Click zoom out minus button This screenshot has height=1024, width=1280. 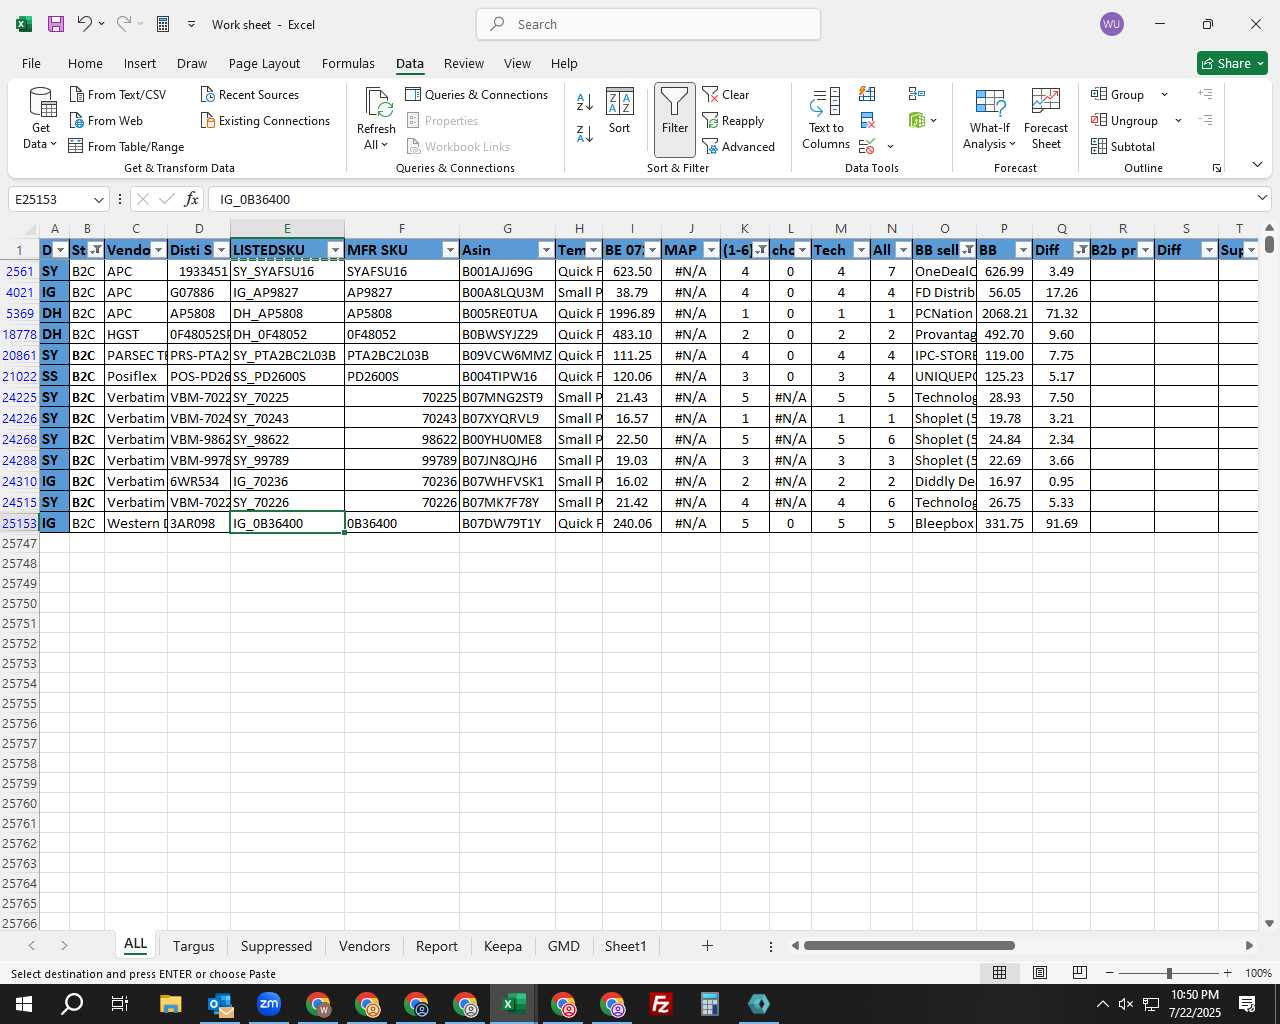tap(1110, 973)
